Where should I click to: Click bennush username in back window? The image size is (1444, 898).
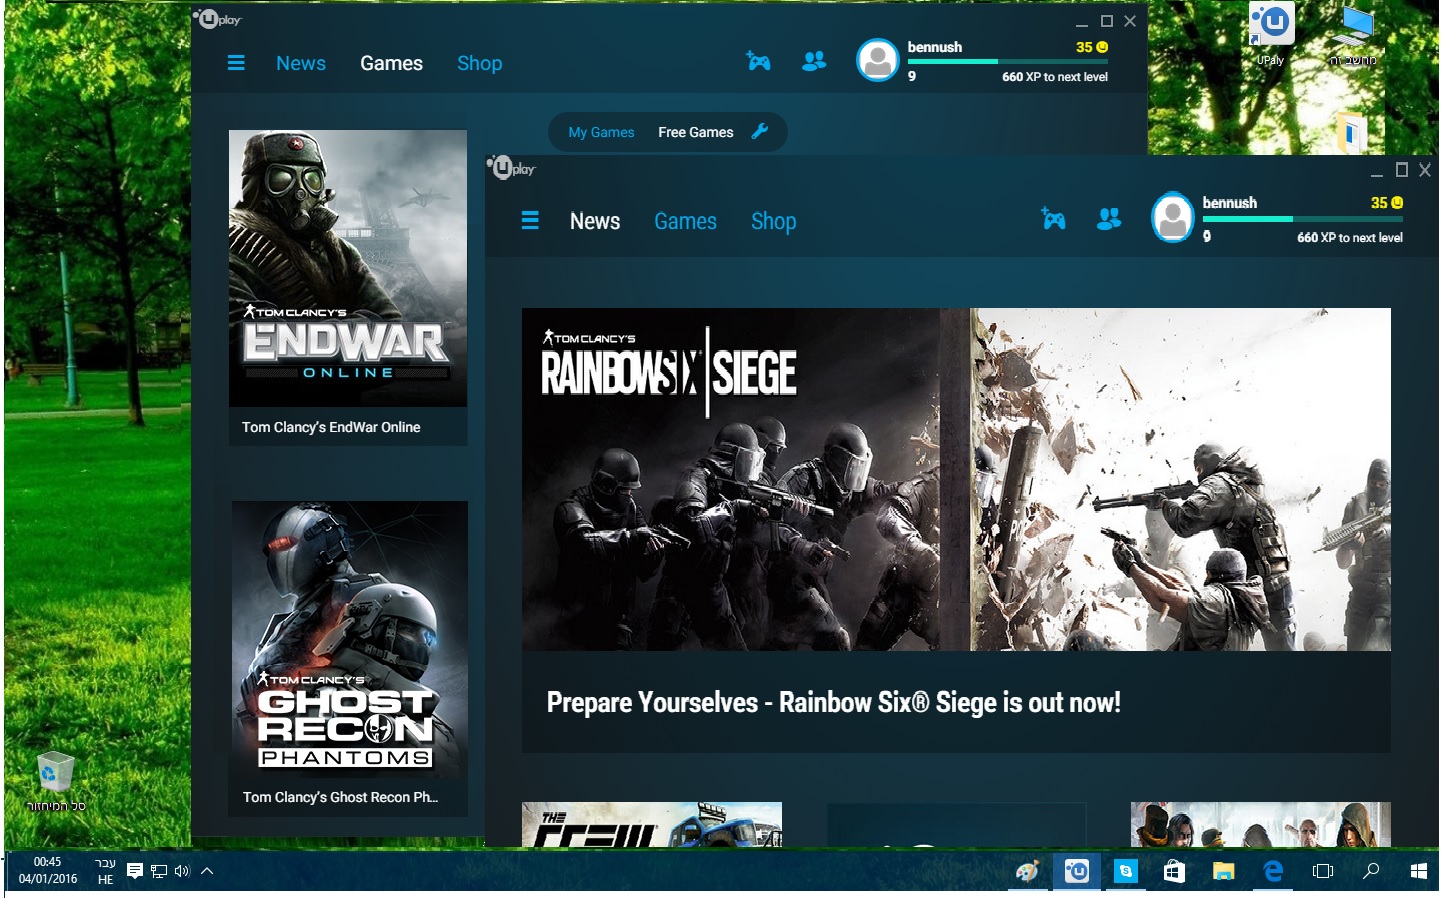pos(935,47)
